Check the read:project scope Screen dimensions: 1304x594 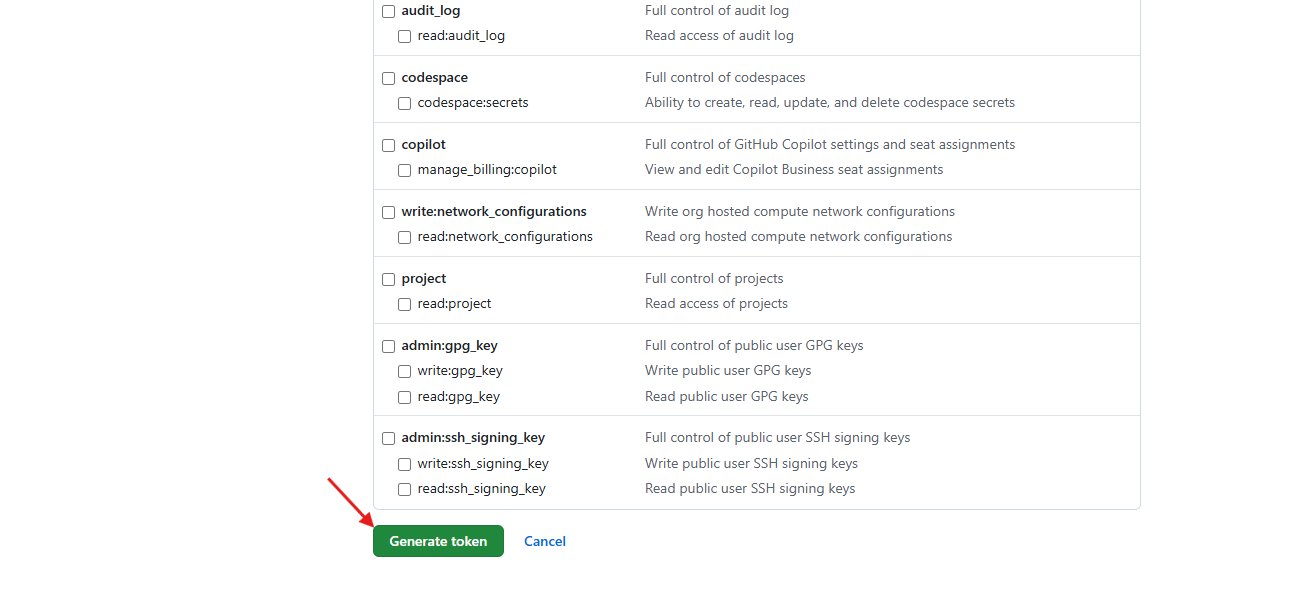coord(405,304)
